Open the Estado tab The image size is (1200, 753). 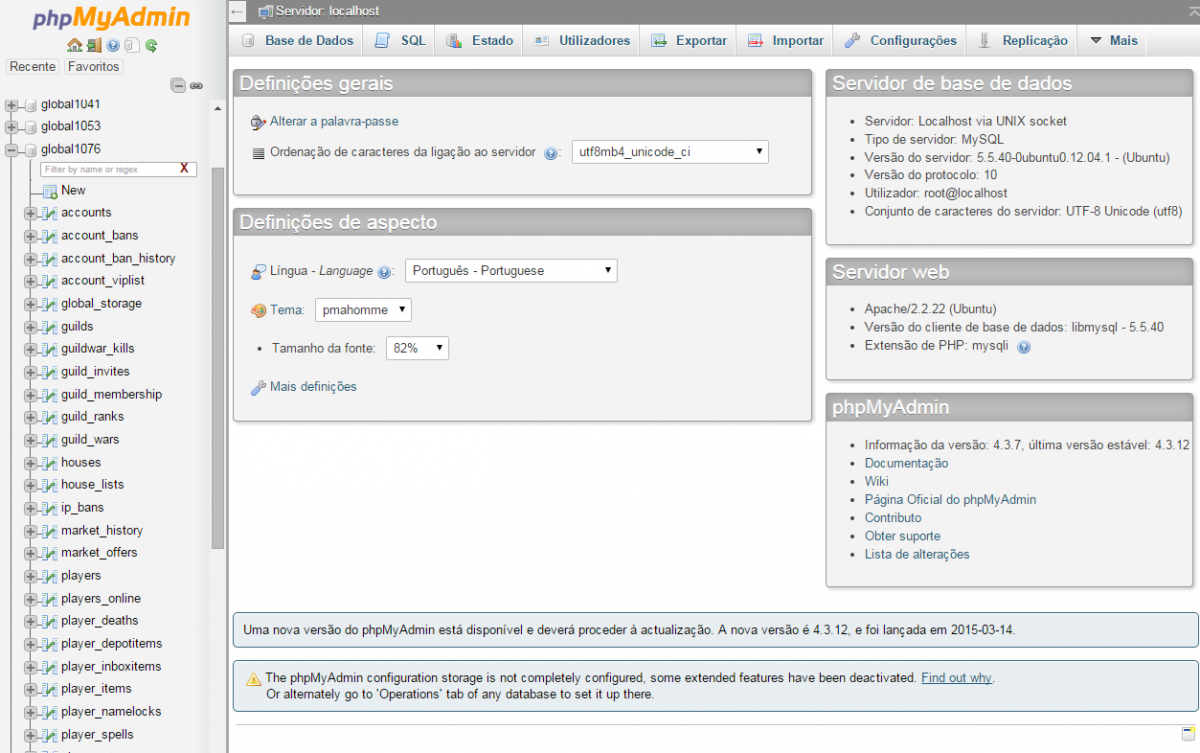479,41
